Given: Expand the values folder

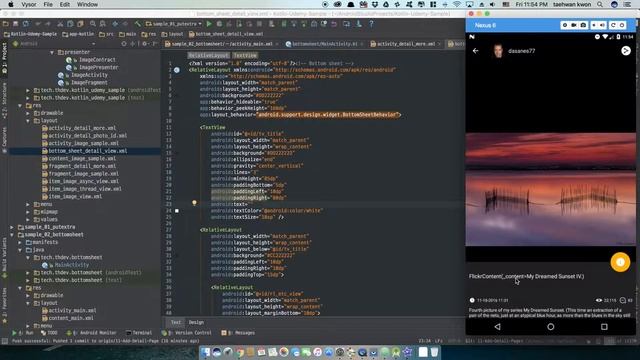Looking at the screenshot, I should point(28,220).
